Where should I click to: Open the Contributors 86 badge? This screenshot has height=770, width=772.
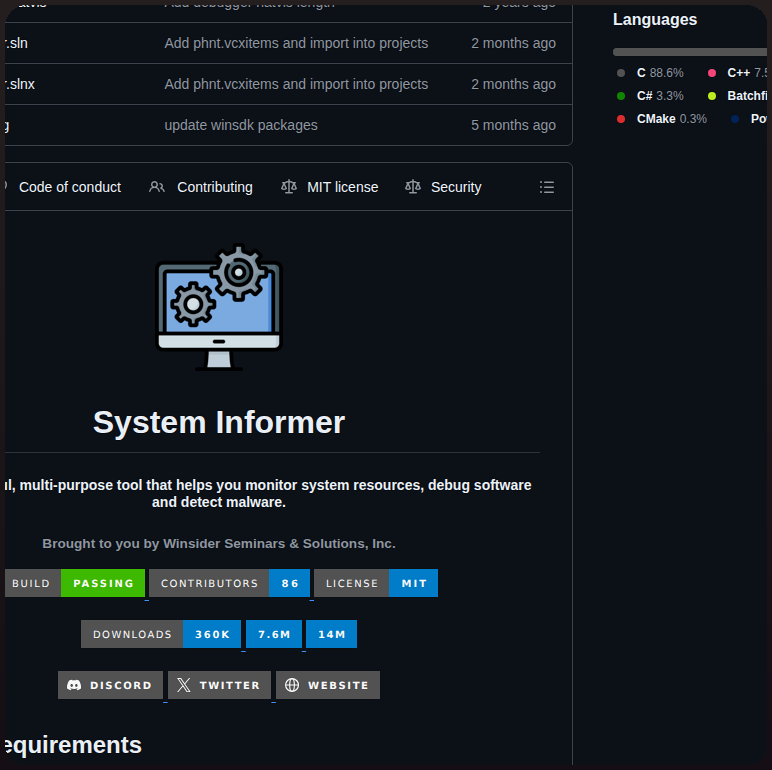tap(229, 583)
